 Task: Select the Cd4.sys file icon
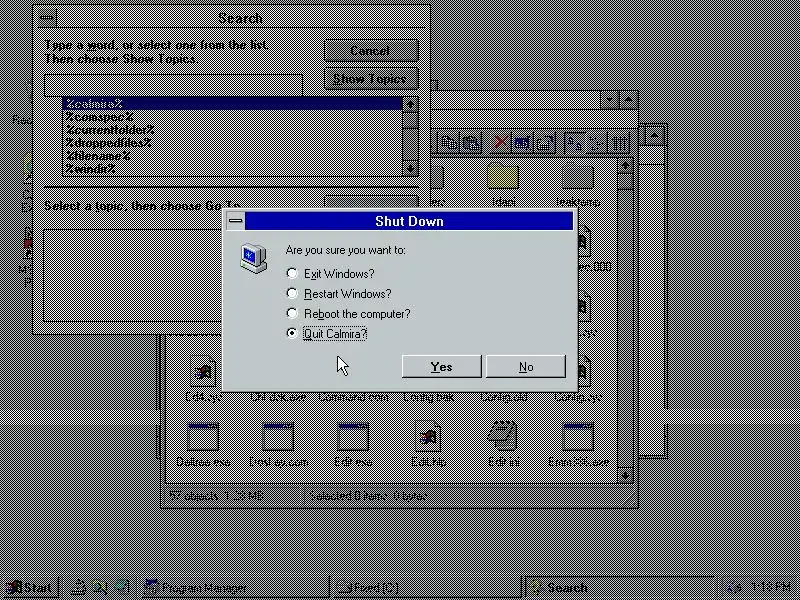pos(203,371)
